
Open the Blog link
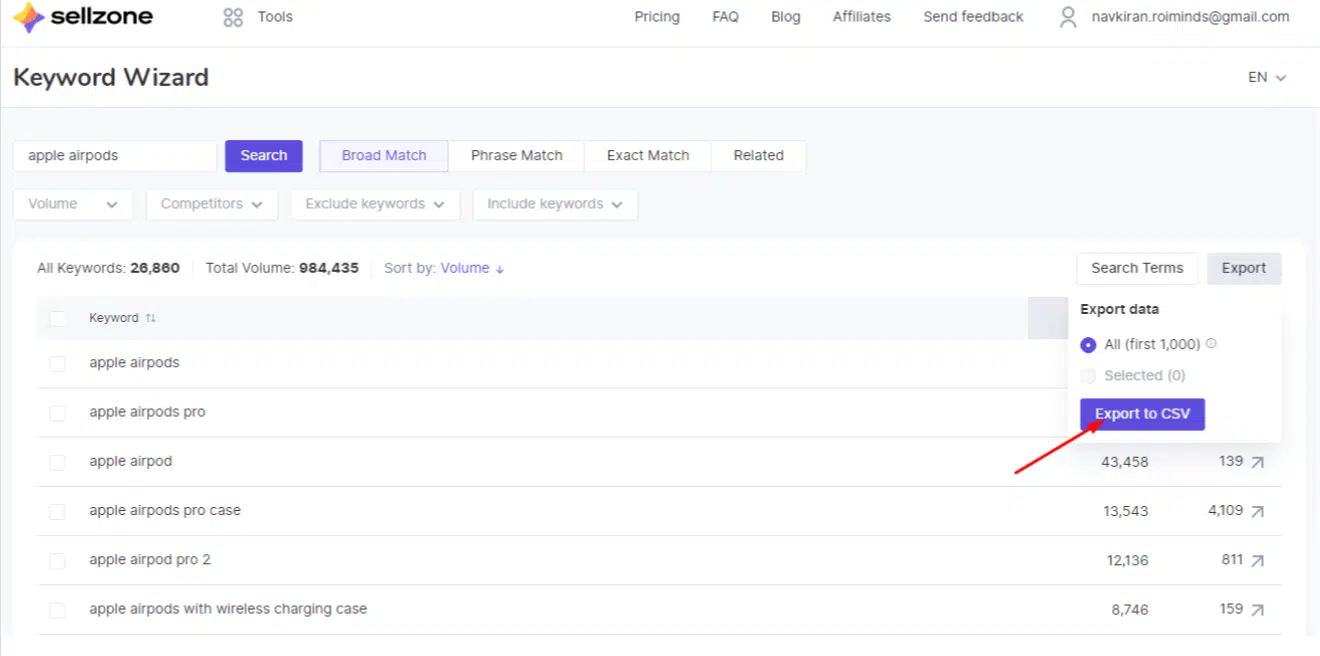click(786, 17)
